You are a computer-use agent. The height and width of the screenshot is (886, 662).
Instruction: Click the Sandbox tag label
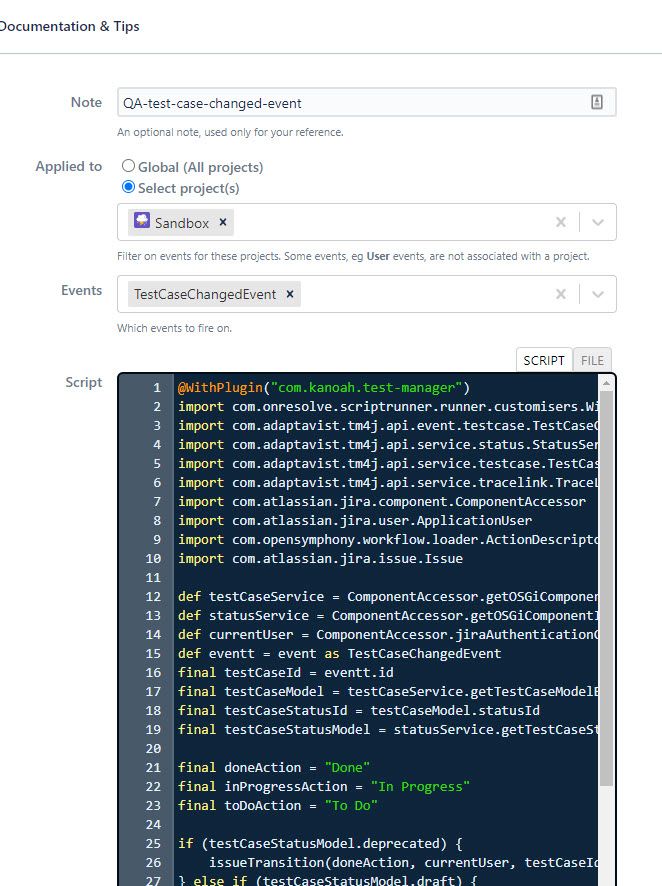tap(182, 223)
